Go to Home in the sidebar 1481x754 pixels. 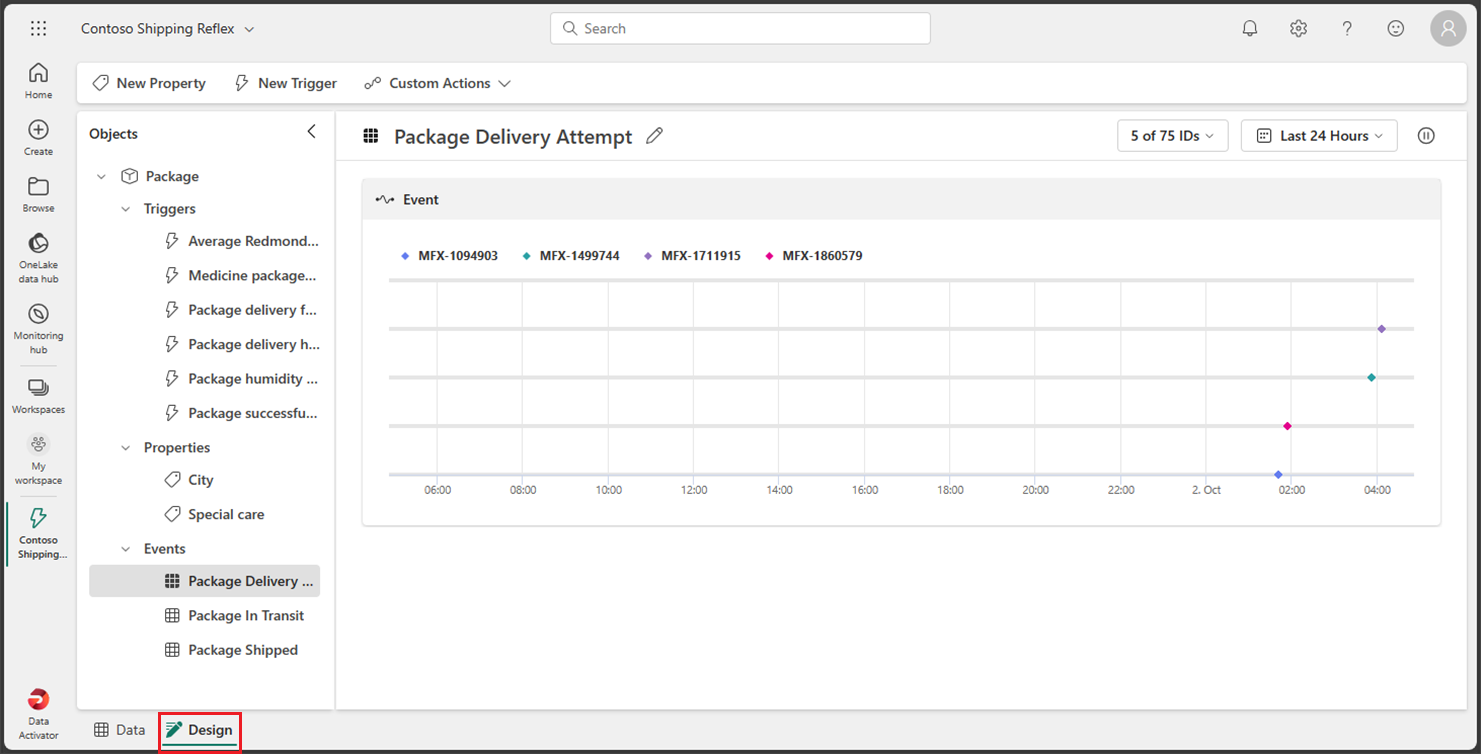pos(38,81)
